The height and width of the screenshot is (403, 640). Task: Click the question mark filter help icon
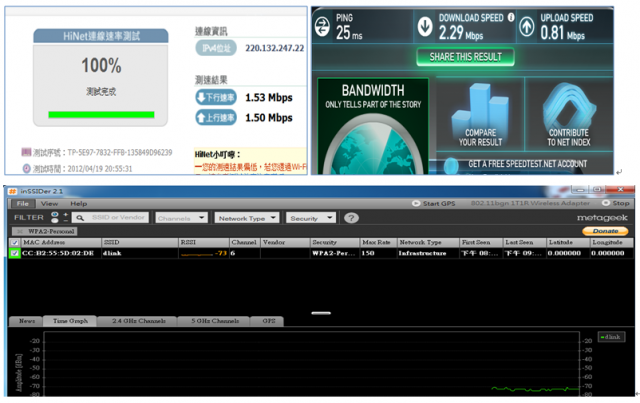(351, 218)
